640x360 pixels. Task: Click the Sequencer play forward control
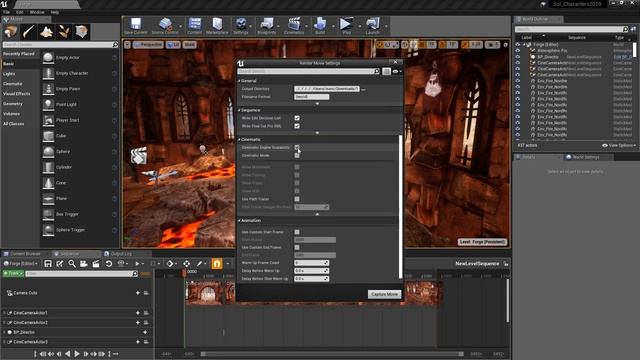77,354
